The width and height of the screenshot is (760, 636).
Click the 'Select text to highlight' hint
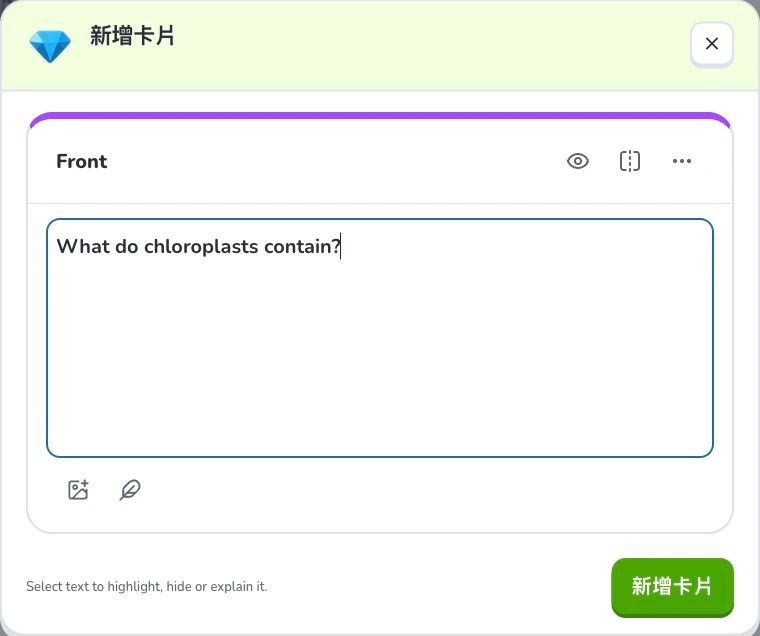click(x=146, y=587)
